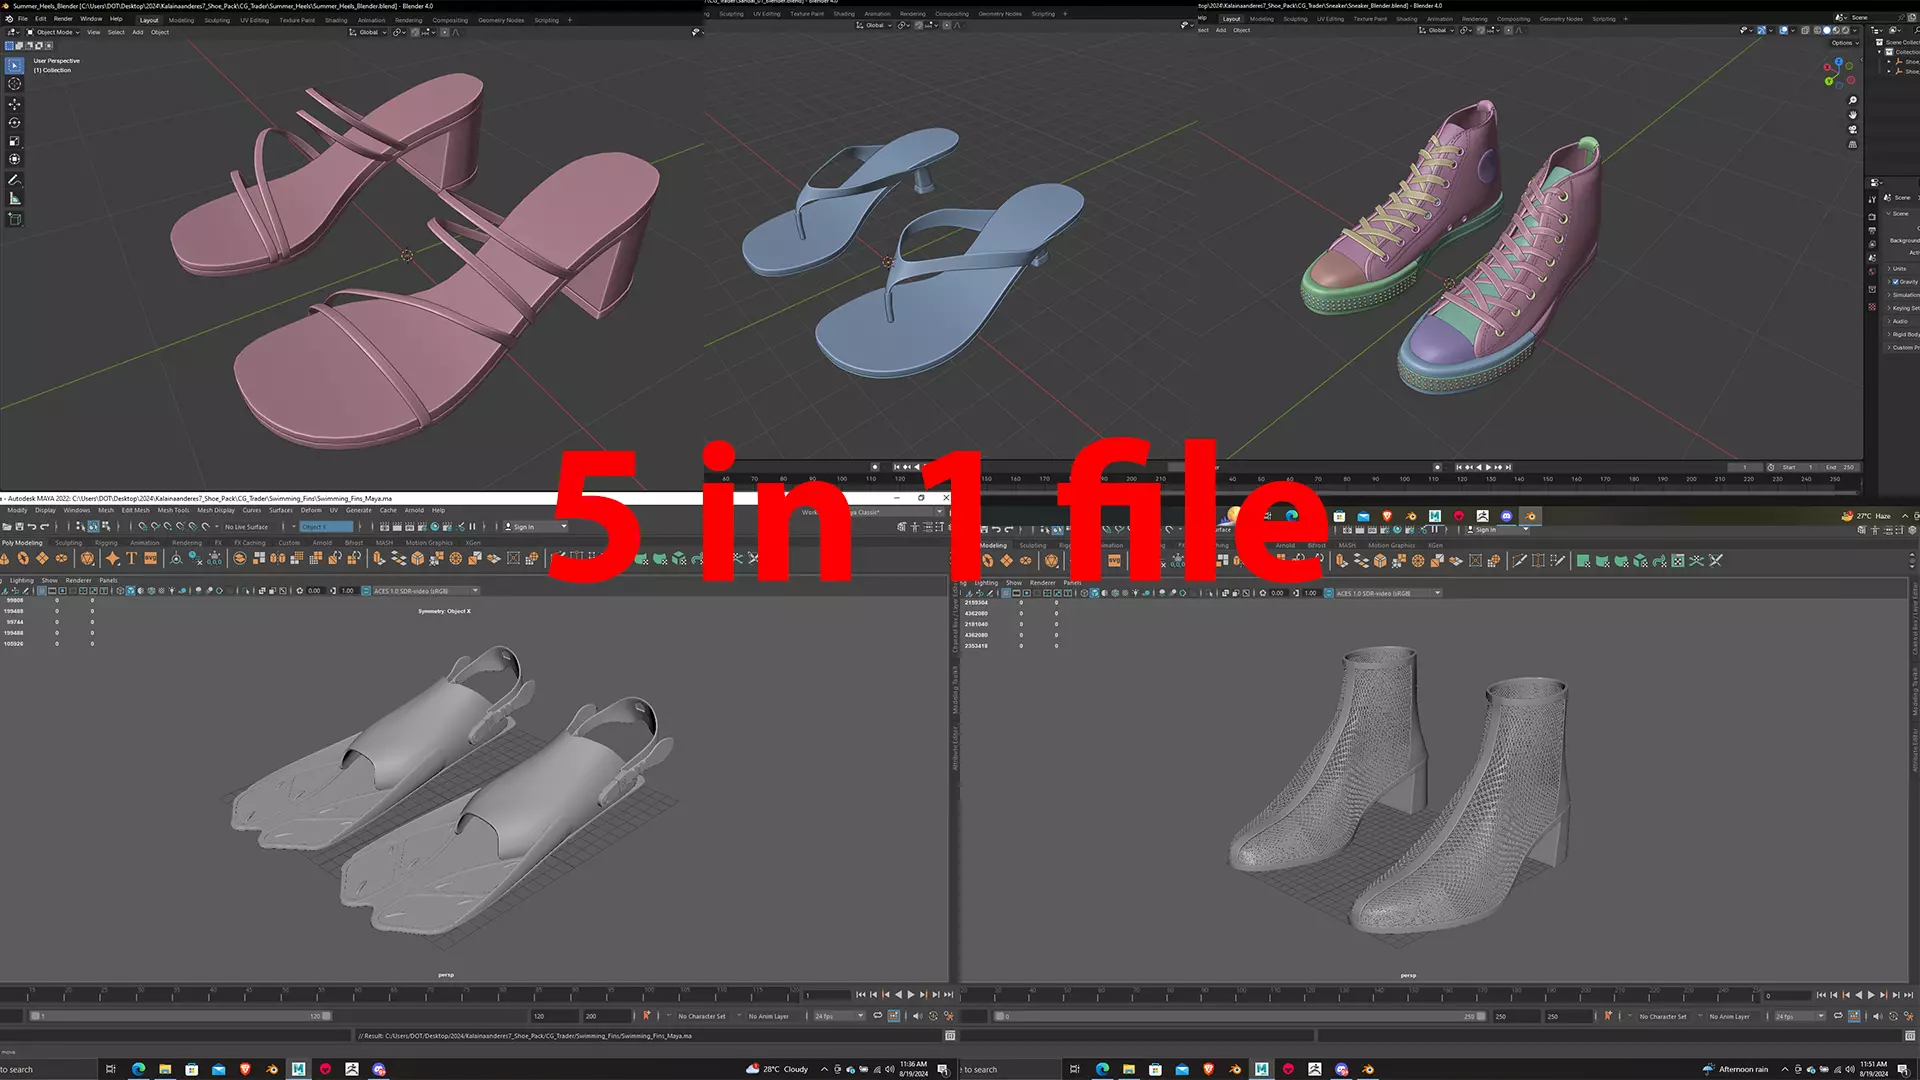Open the Sign In dropdown in Fins Maya

536,527
